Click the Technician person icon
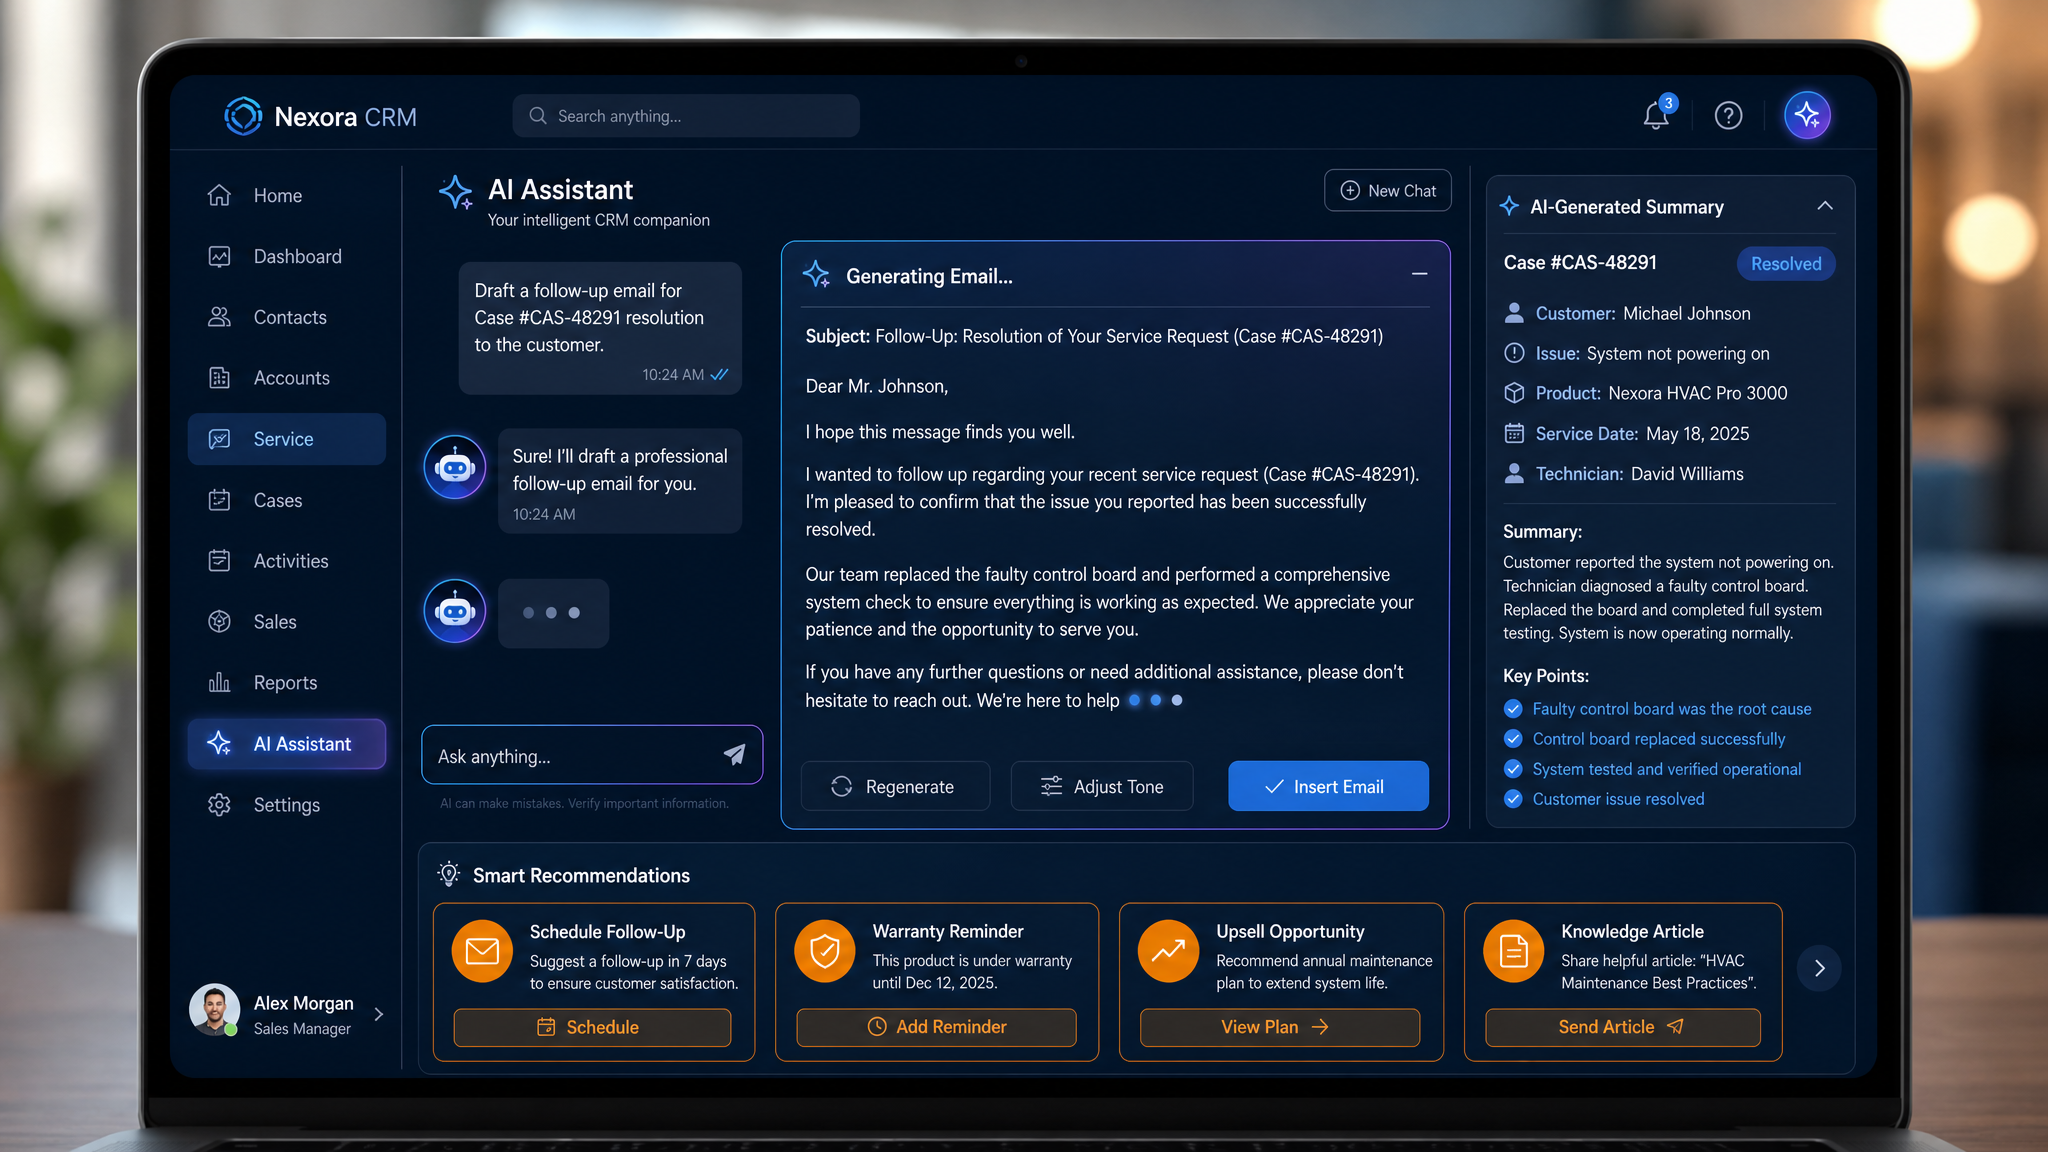This screenshot has width=2048, height=1152. coord(1514,473)
